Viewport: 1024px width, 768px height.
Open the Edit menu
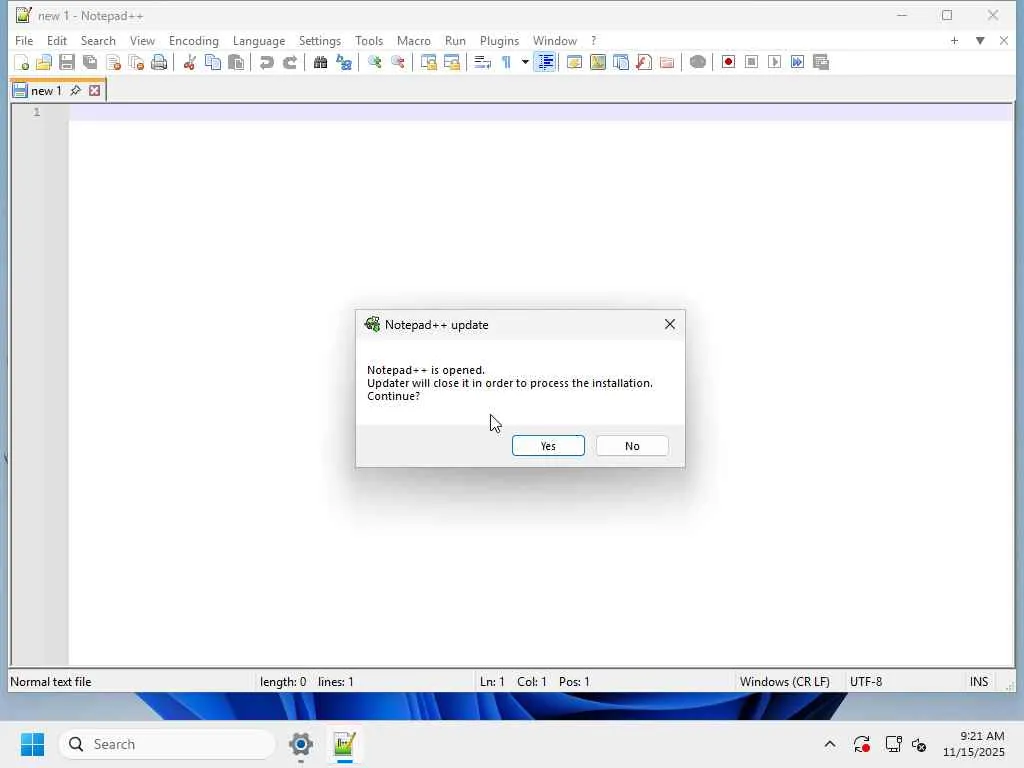[x=57, y=40]
